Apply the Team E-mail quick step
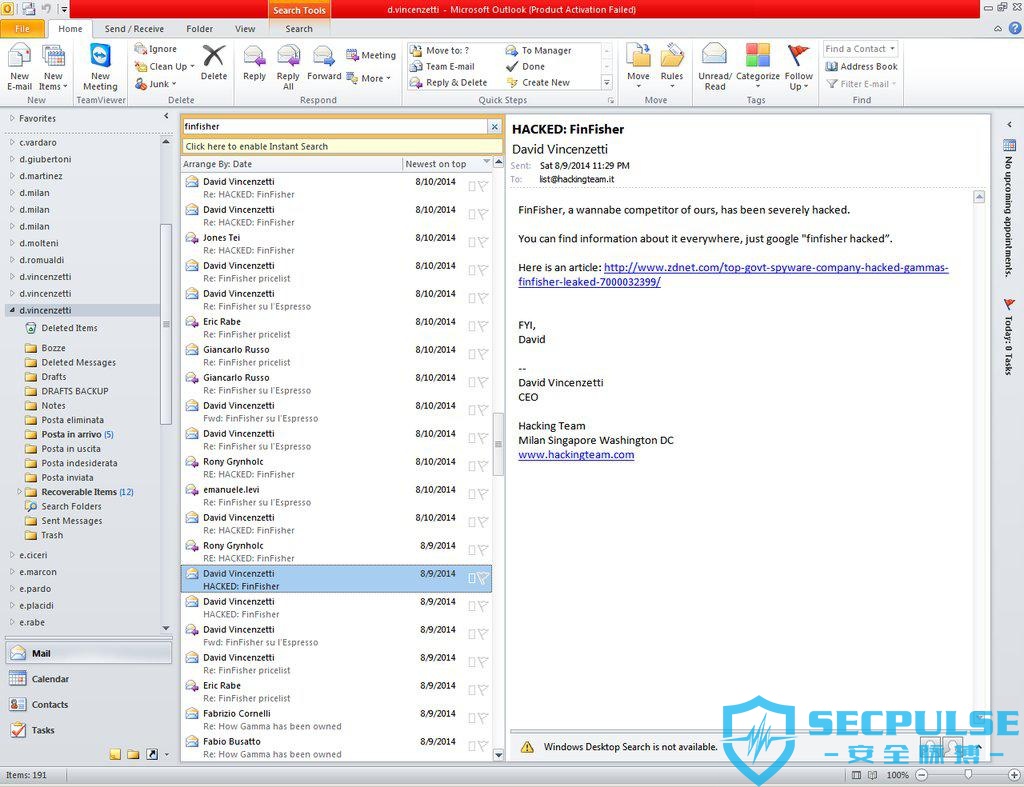Viewport: 1024px width, 787px height. pyautogui.click(x=442, y=66)
